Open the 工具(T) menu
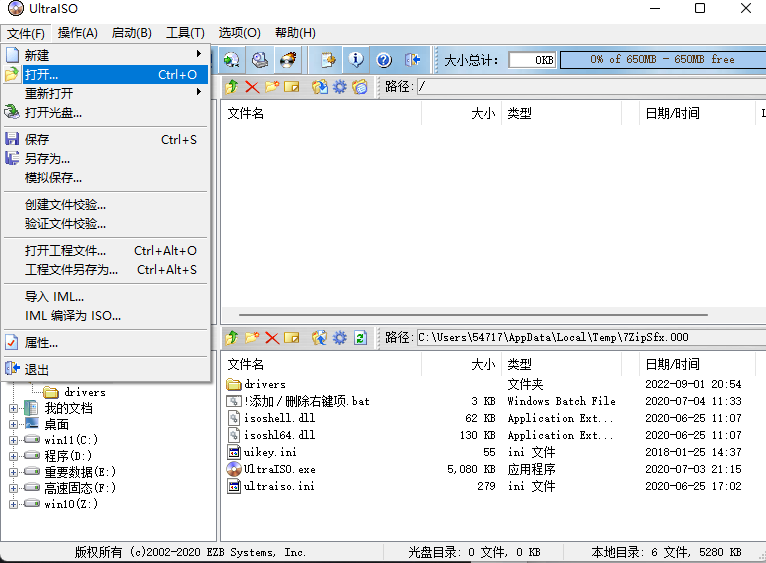The image size is (766, 563). tap(185, 33)
